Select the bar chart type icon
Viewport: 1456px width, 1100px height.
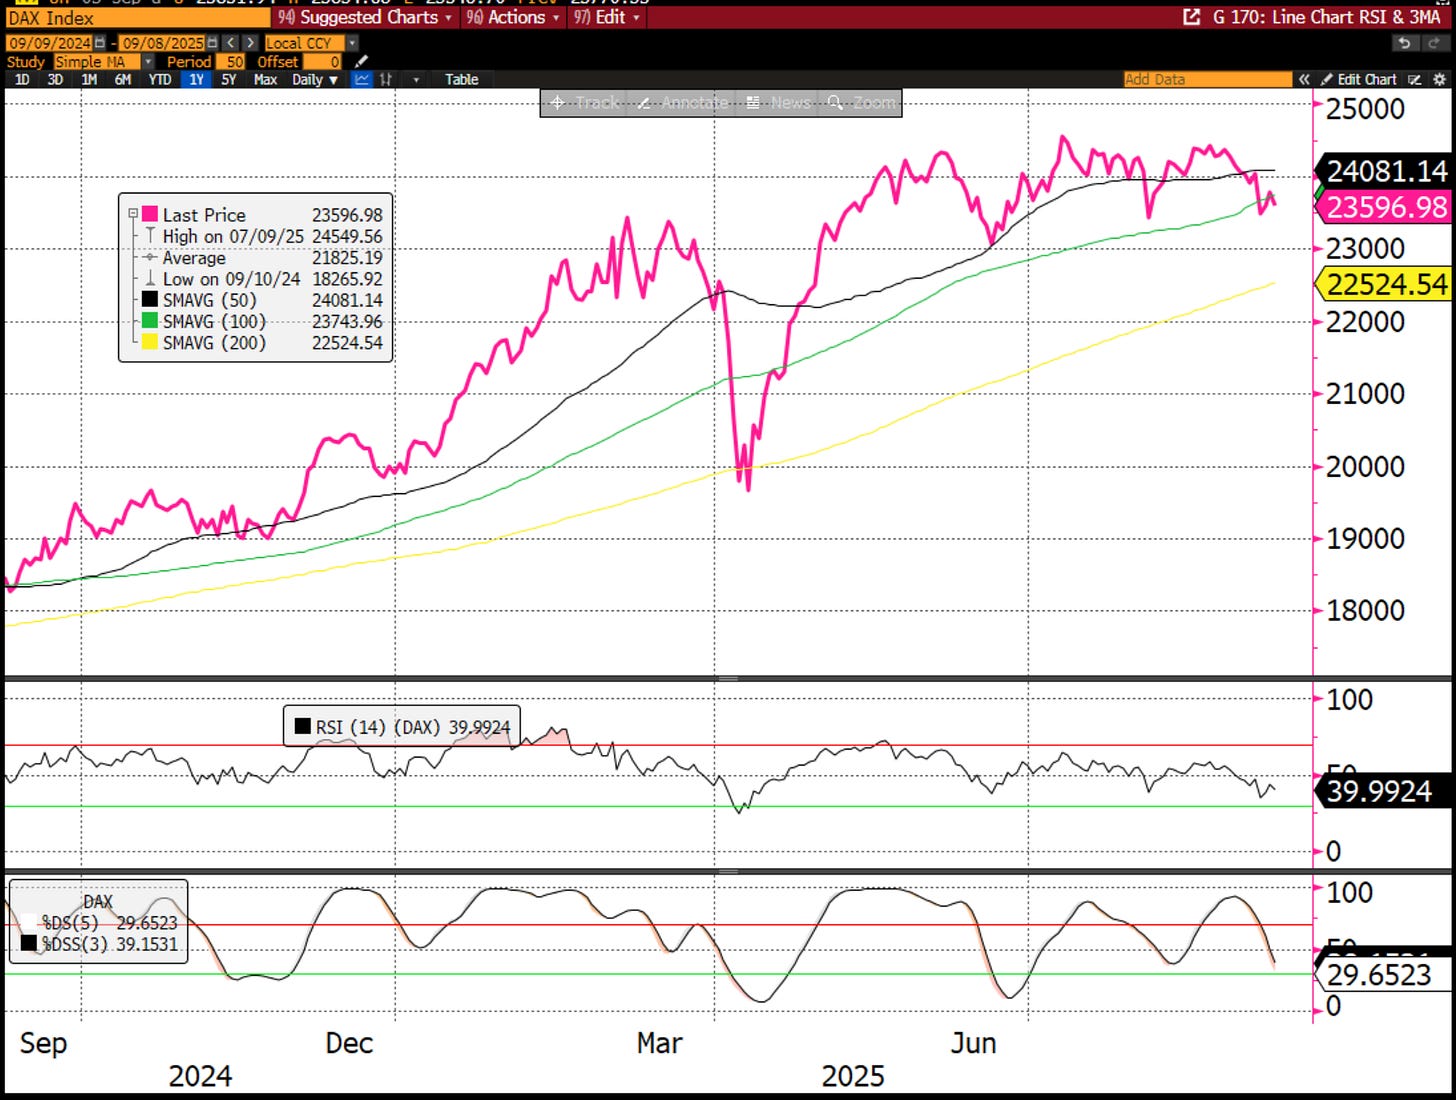[x=385, y=79]
